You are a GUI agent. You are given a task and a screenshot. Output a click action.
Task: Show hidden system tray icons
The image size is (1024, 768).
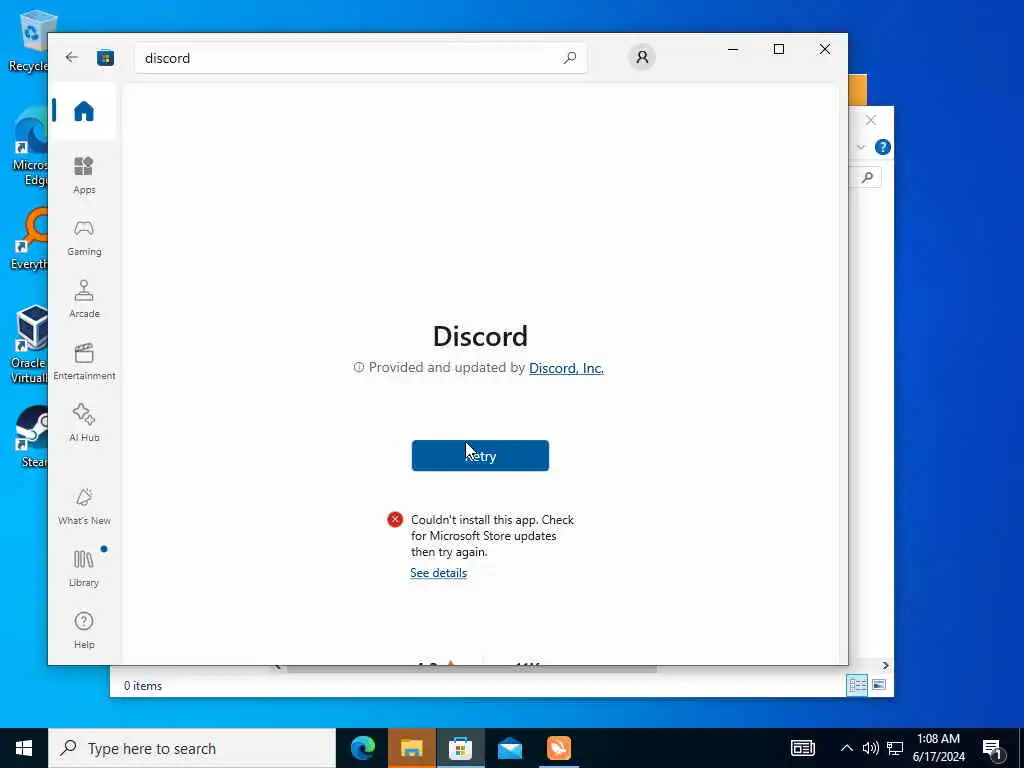[846, 748]
